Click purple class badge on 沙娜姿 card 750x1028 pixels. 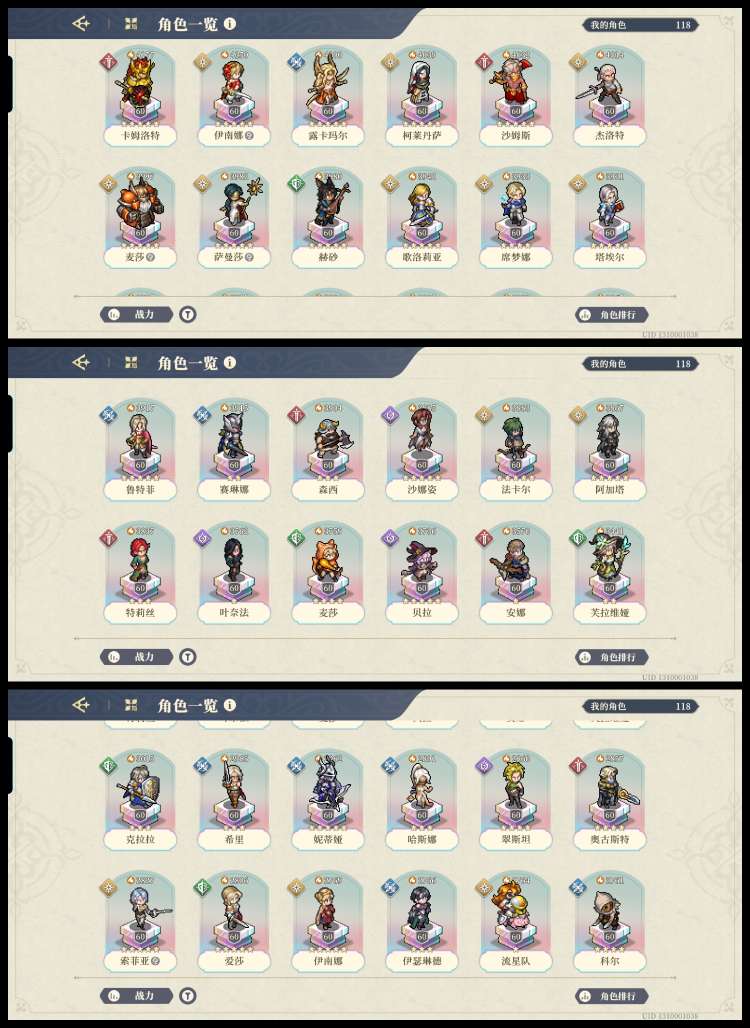[390, 415]
